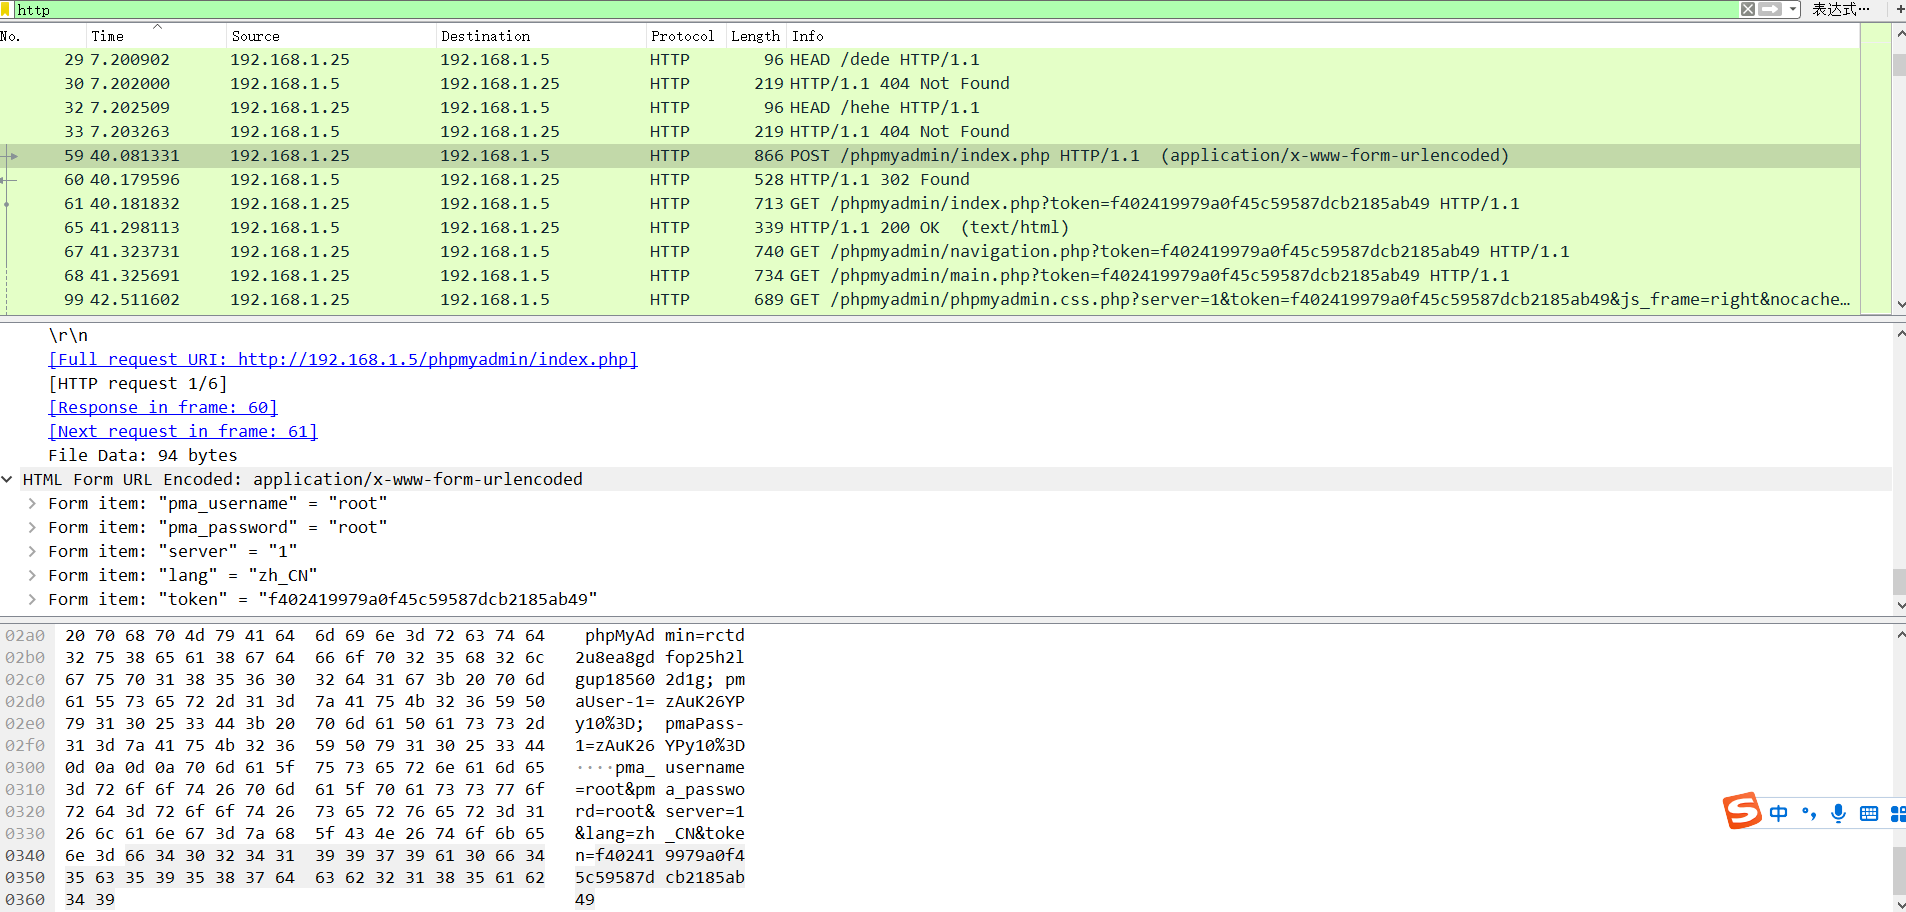The width and height of the screenshot is (1906, 912).
Task: Open the recent filter history dropdown
Action: (1794, 9)
